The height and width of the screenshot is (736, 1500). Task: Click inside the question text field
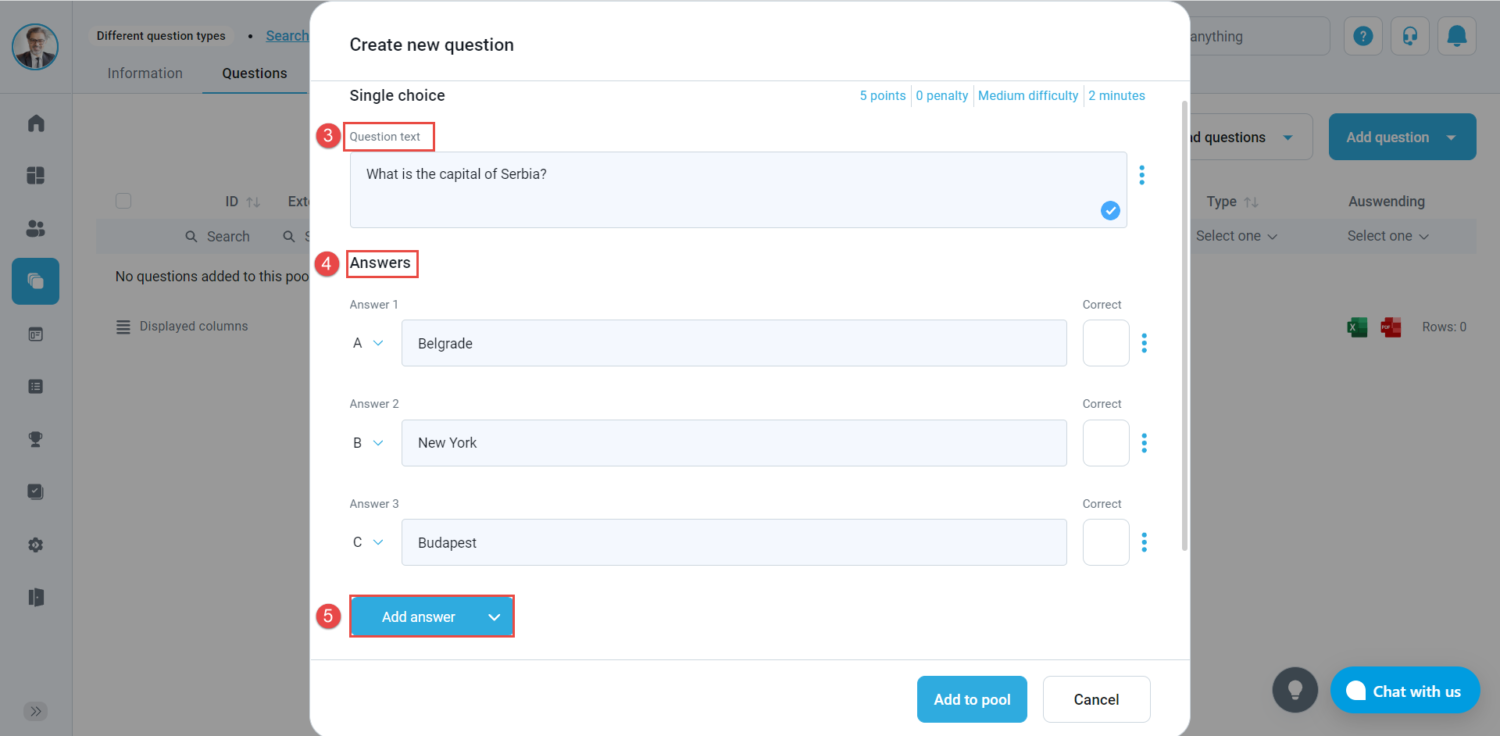(737, 190)
